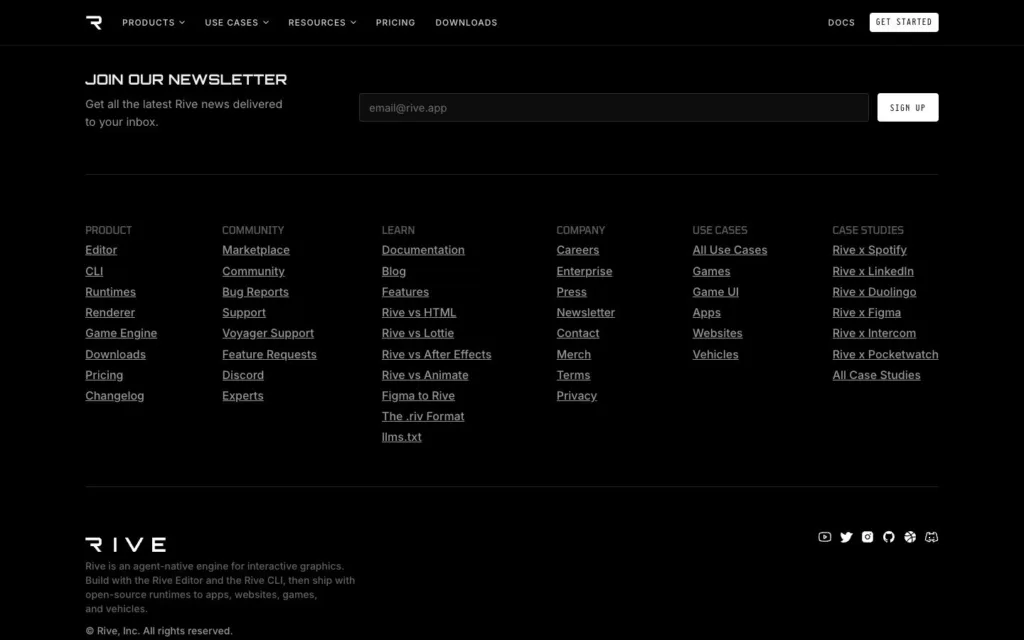Open the Dribbble social icon
The image size is (1024, 640).
pyautogui.click(x=910, y=537)
